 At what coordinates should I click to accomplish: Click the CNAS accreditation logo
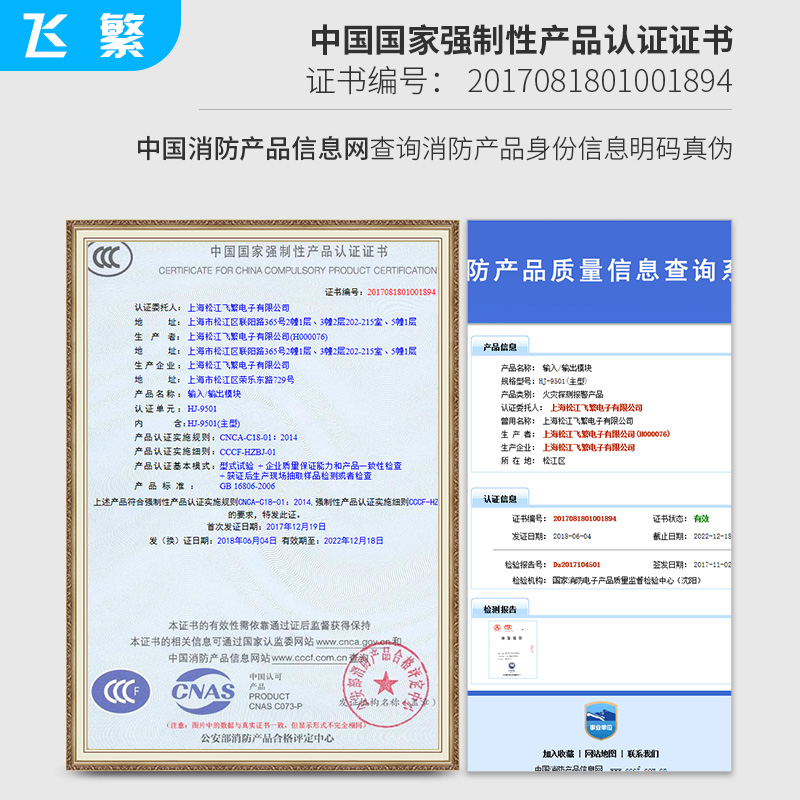click(203, 691)
